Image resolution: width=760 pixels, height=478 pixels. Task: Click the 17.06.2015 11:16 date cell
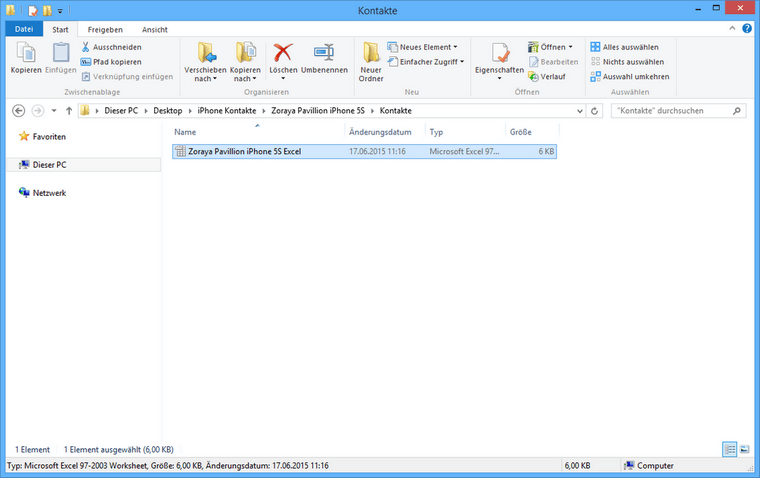377,151
